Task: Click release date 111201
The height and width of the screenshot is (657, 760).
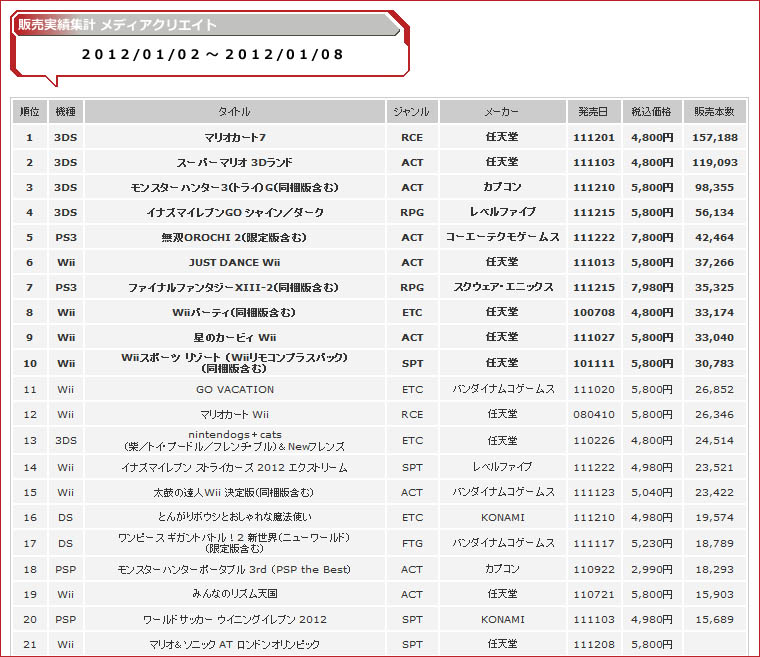Action: pos(594,138)
